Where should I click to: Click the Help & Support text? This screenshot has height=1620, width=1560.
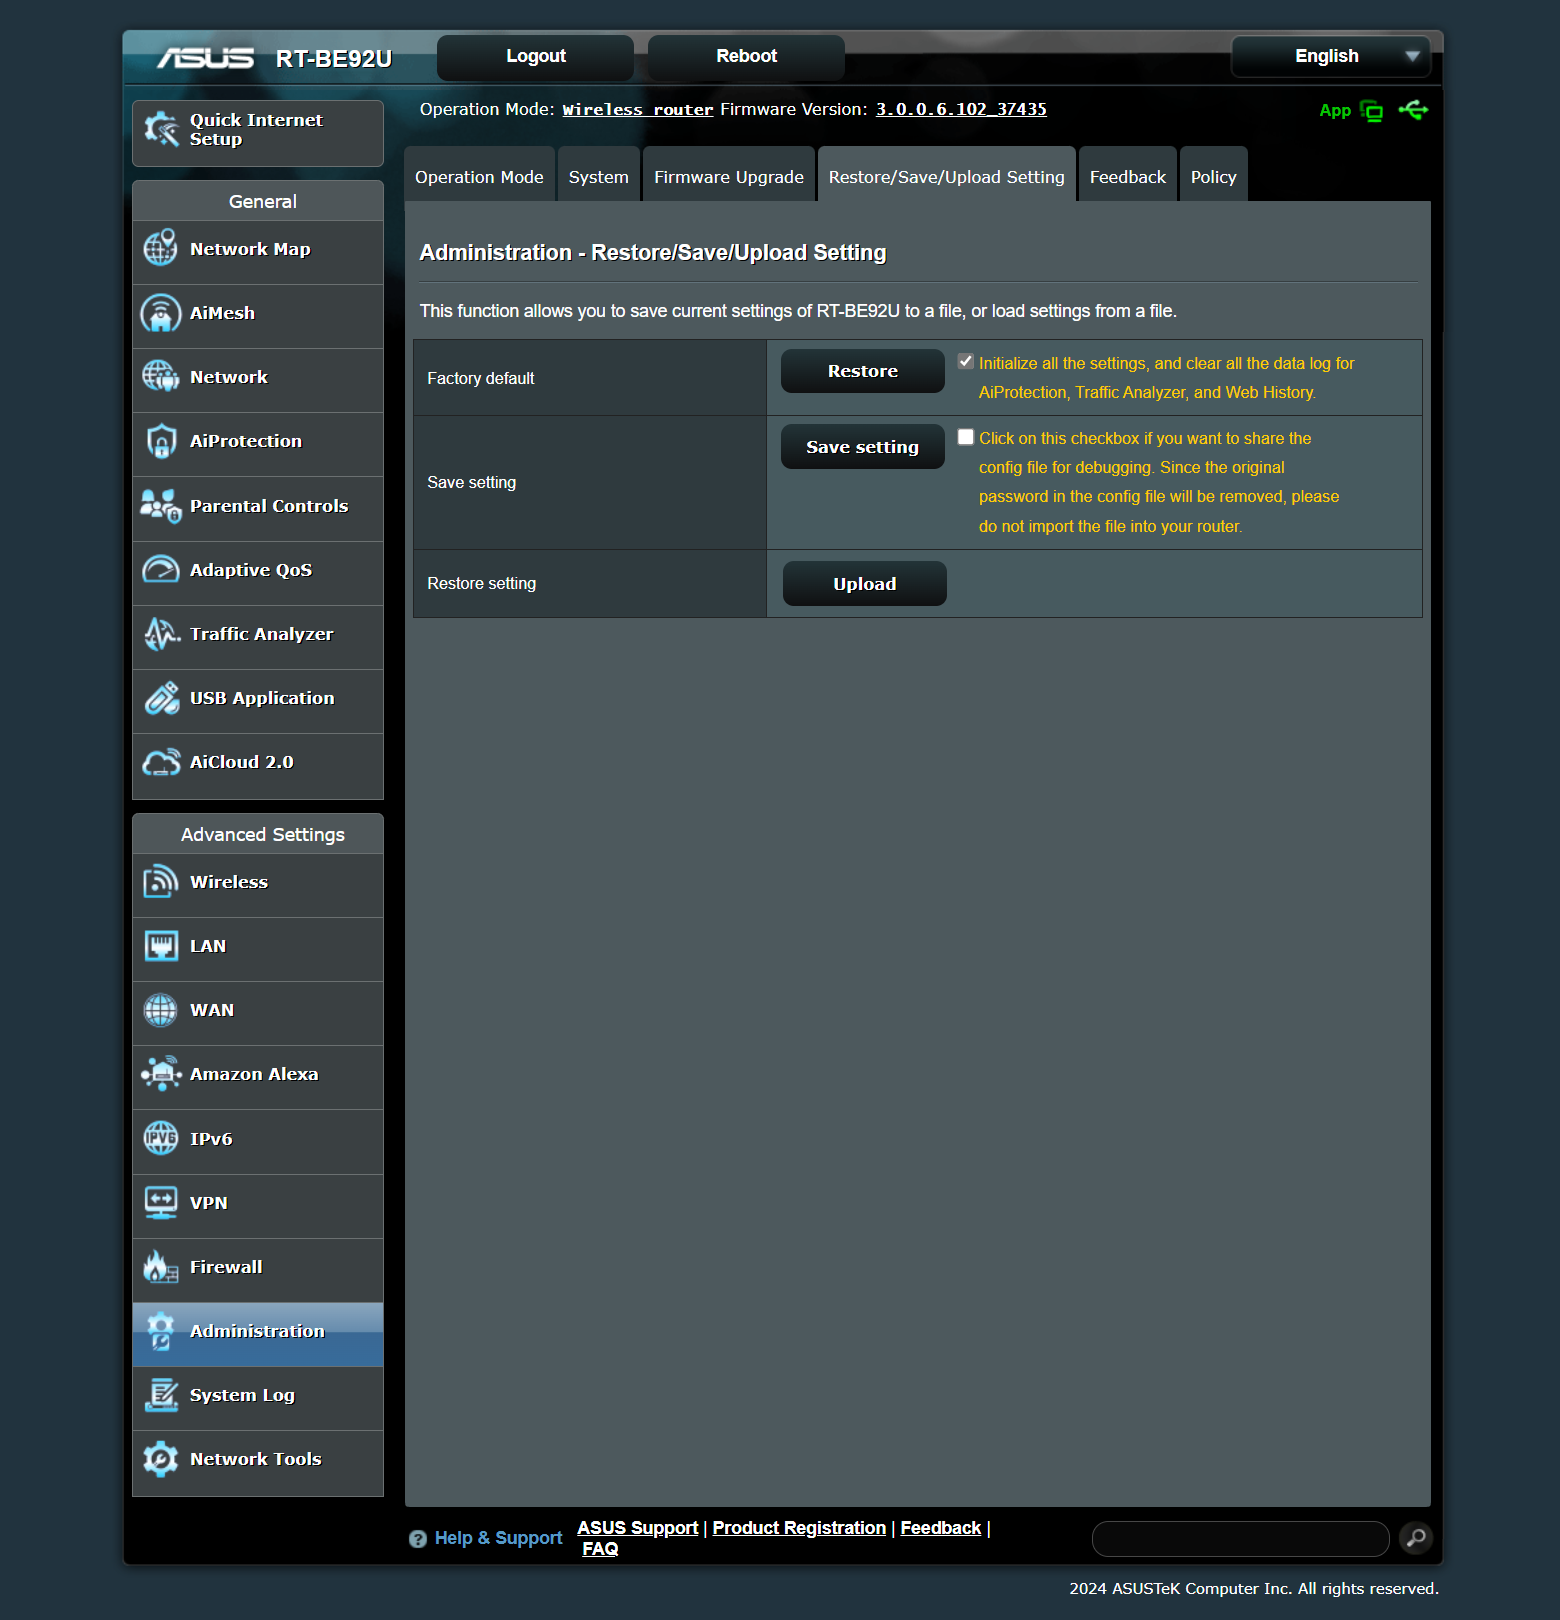point(499,1538)
